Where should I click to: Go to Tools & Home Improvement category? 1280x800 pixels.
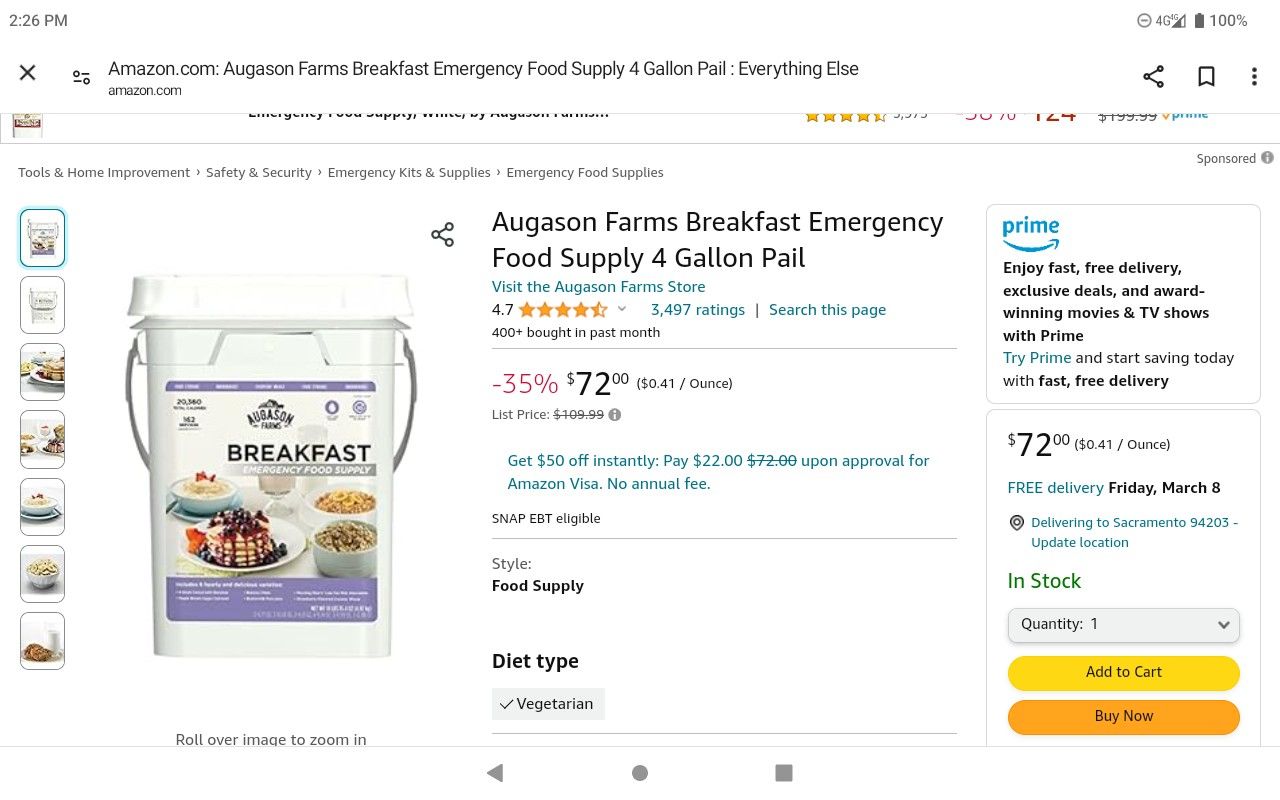104,172
